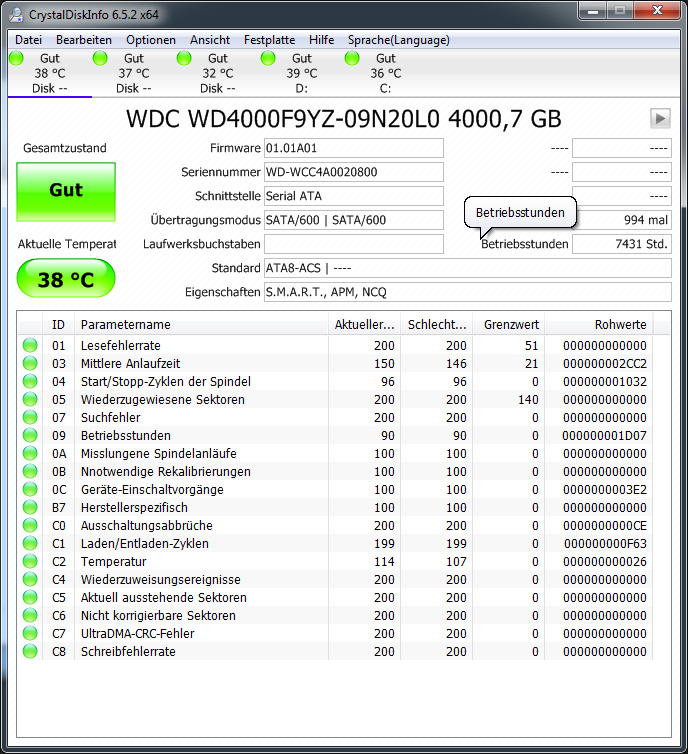Click the Rohwerte column header
This screenshot has height=754, width=688.
tap(599, 325)
